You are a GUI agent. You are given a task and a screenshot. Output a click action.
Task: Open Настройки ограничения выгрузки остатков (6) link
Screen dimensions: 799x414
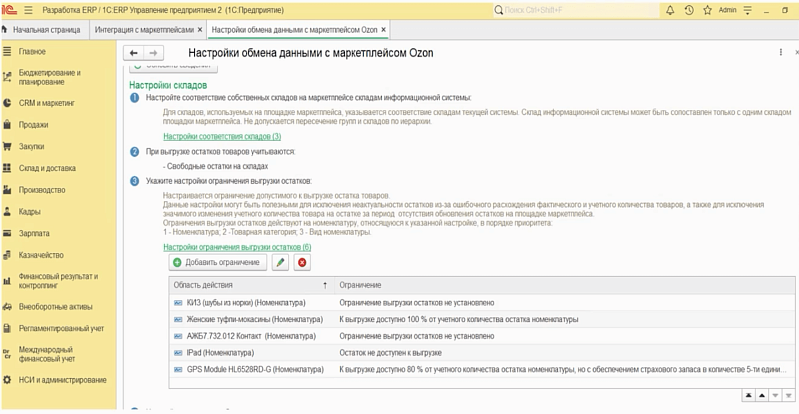click(237, 247)
